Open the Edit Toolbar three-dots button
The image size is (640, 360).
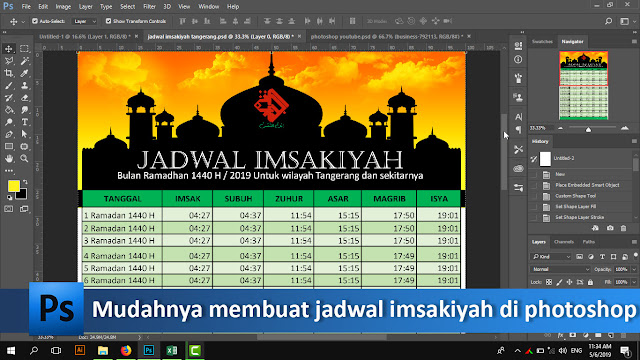(9, 171)
